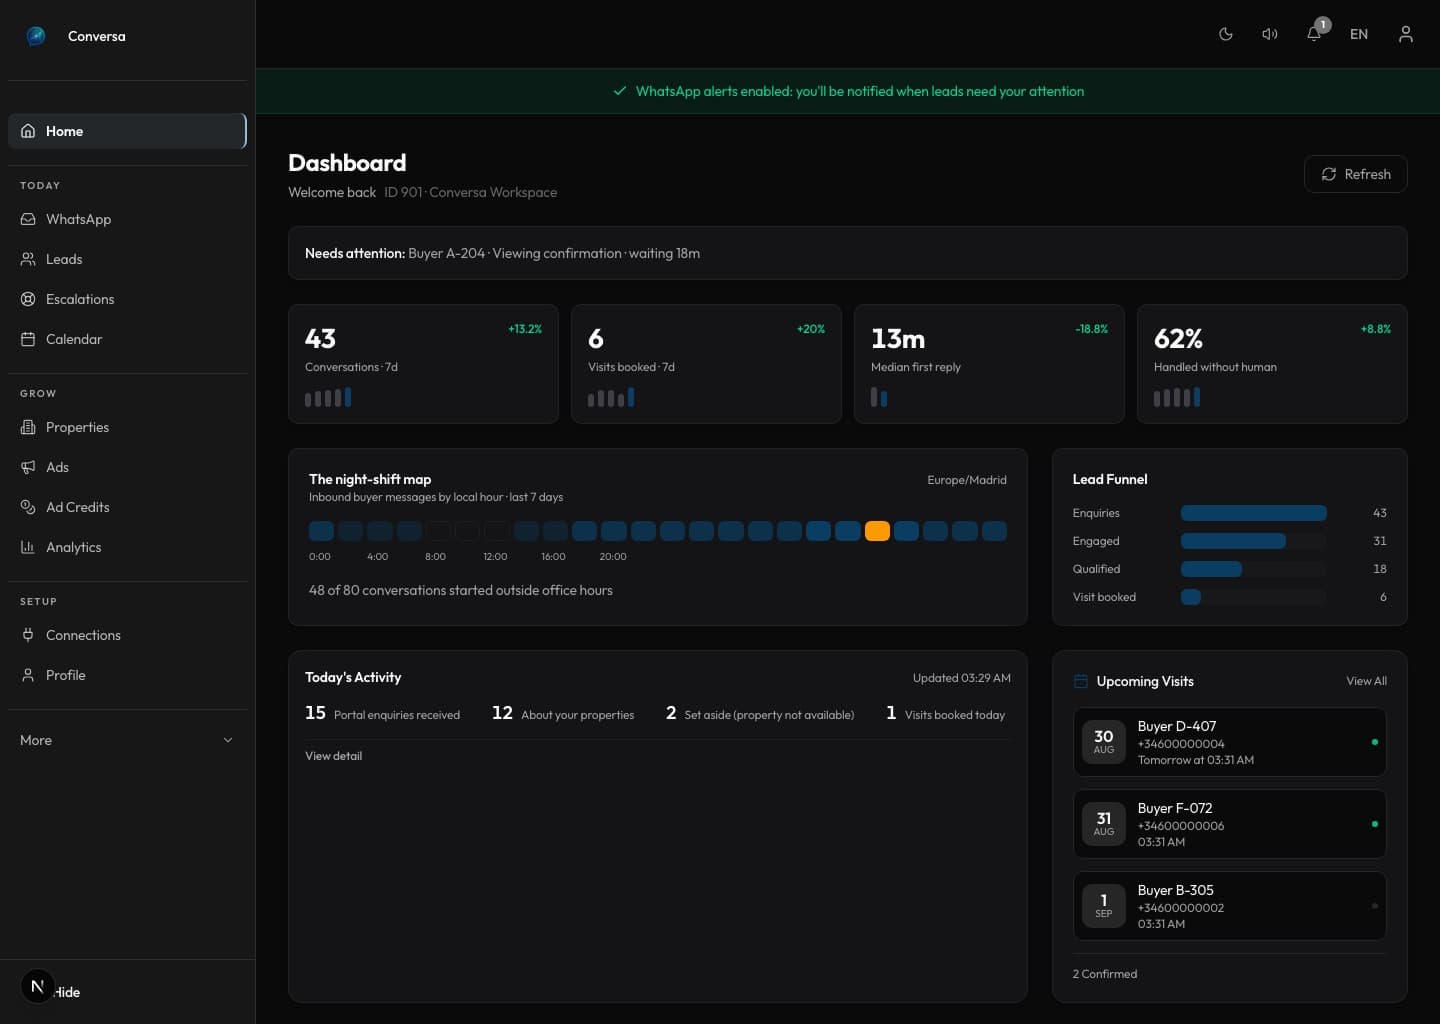Click the first hour block at 0:00
Image resolution: width=1440 pixels, height=1024 pixels.
click(321, 531)
